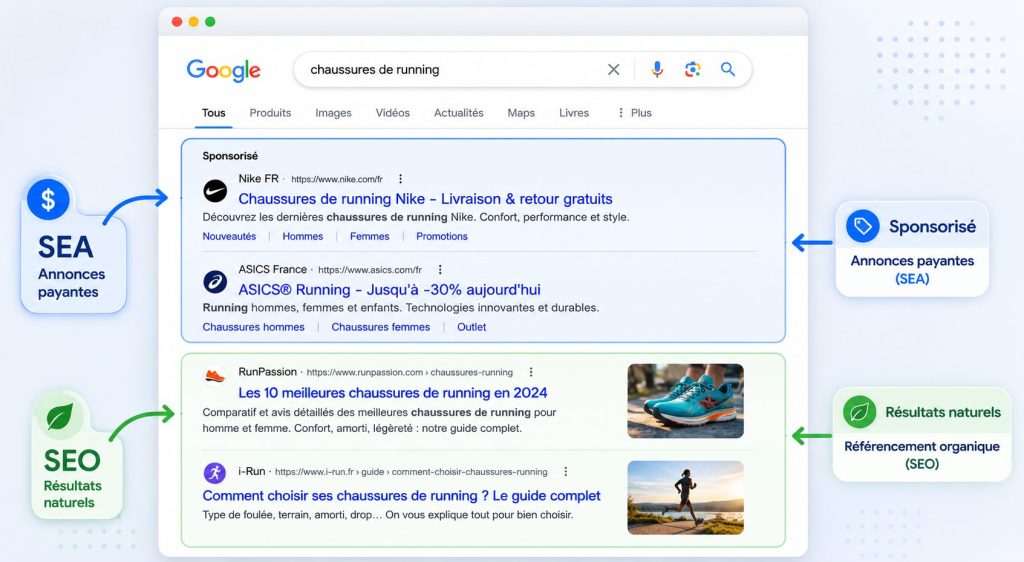Open options menu next to ASICS ad URL
This screenshot has width=1024, height=562.
[x=440, y=270]
